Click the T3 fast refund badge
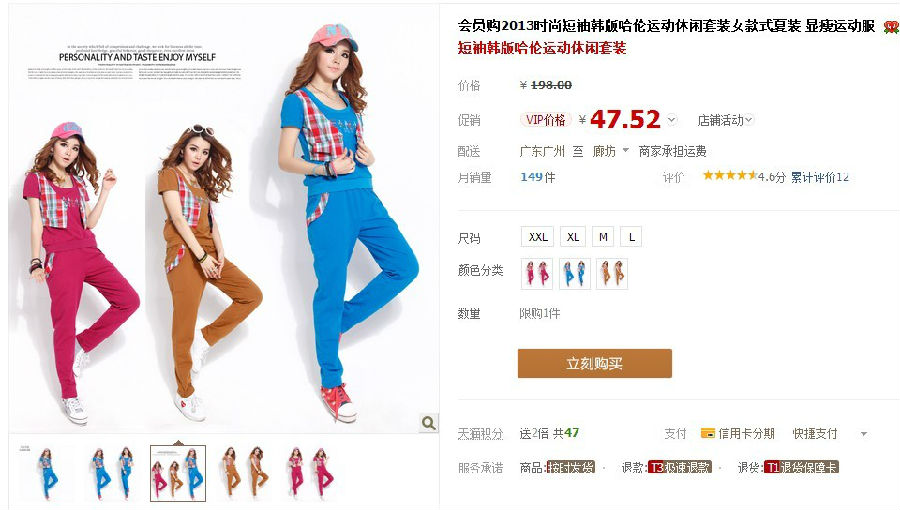 coord(680,468)
